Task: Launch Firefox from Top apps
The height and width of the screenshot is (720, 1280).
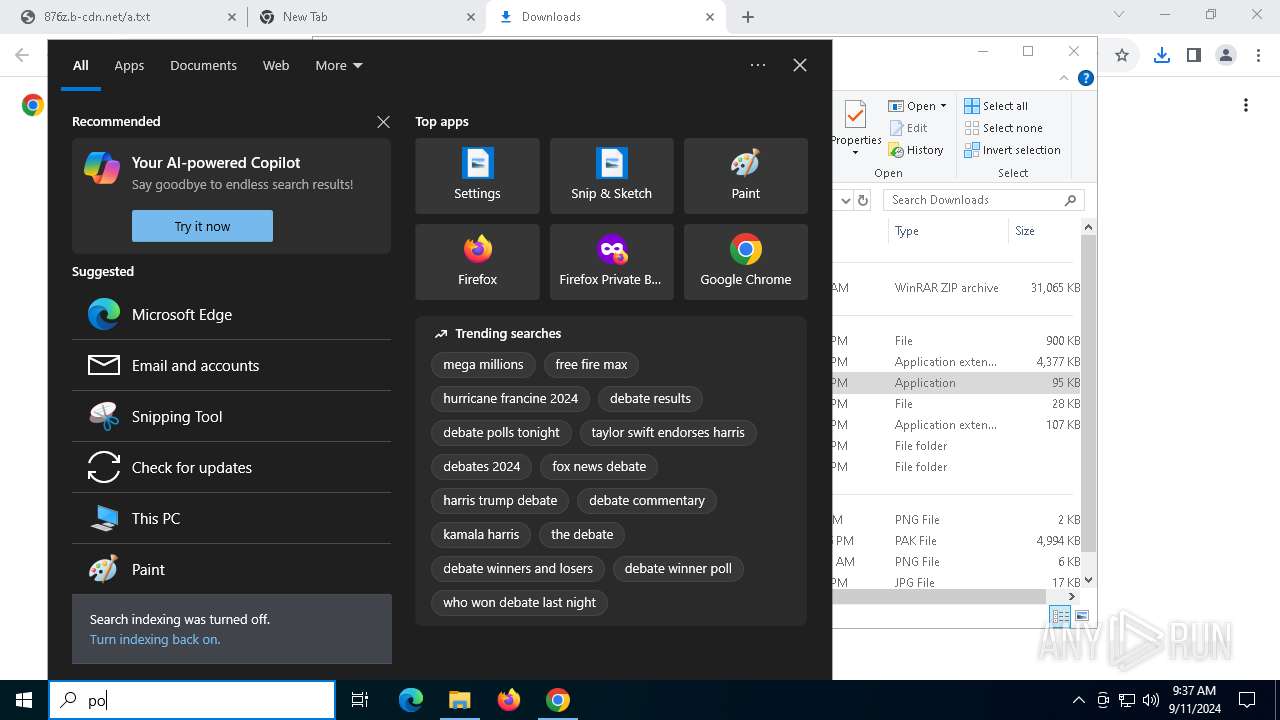Action: (x=477, y=262)
